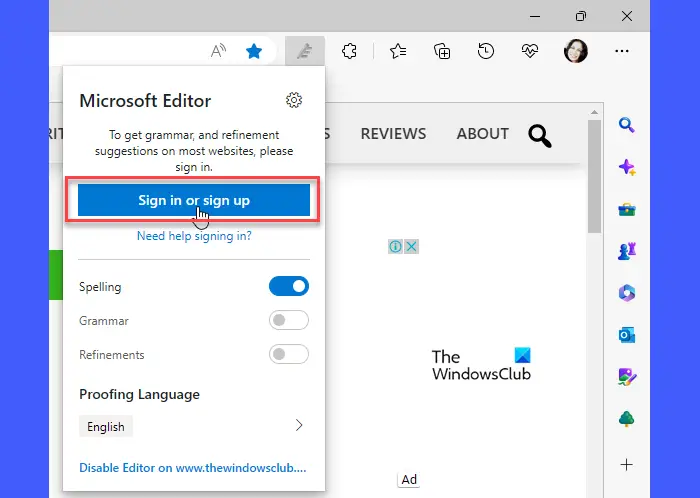This screenshot has height=498, width=700.
Task: Click the sidebar plus customize button
Action: 627,465
